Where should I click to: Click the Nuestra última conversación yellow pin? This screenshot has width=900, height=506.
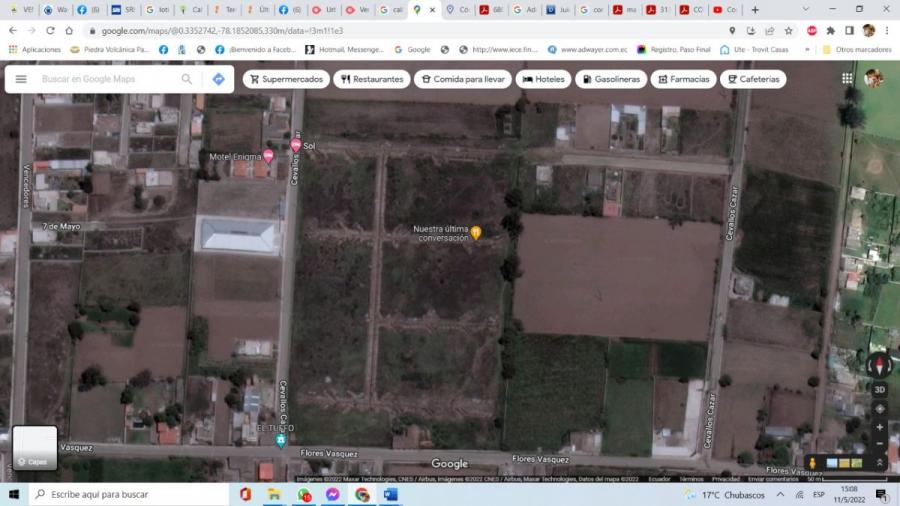pyautogui.click(x=476, y=232)
